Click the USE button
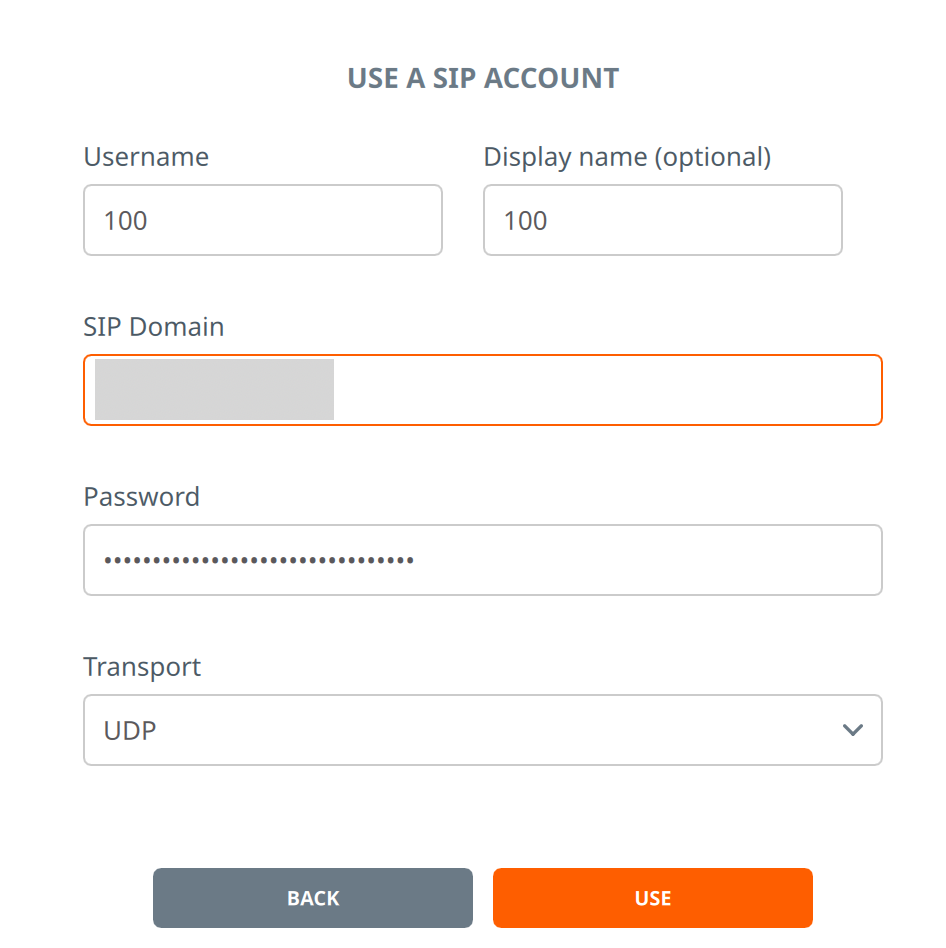Image resolution: width=946 pixels, height=948 pixels. [653, 898]
